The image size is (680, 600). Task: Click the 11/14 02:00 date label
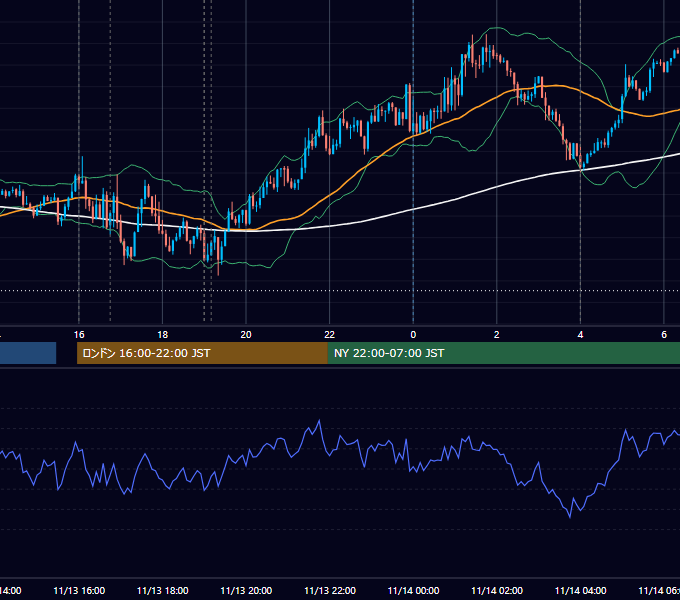497,590
